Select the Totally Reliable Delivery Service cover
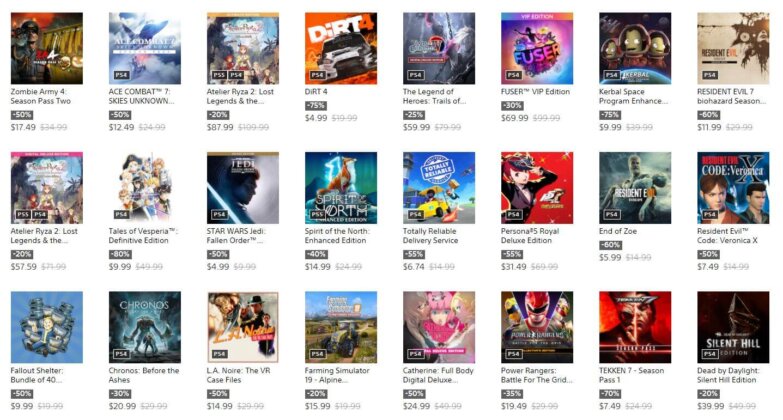The image size is (783, 420). (439, 188)
